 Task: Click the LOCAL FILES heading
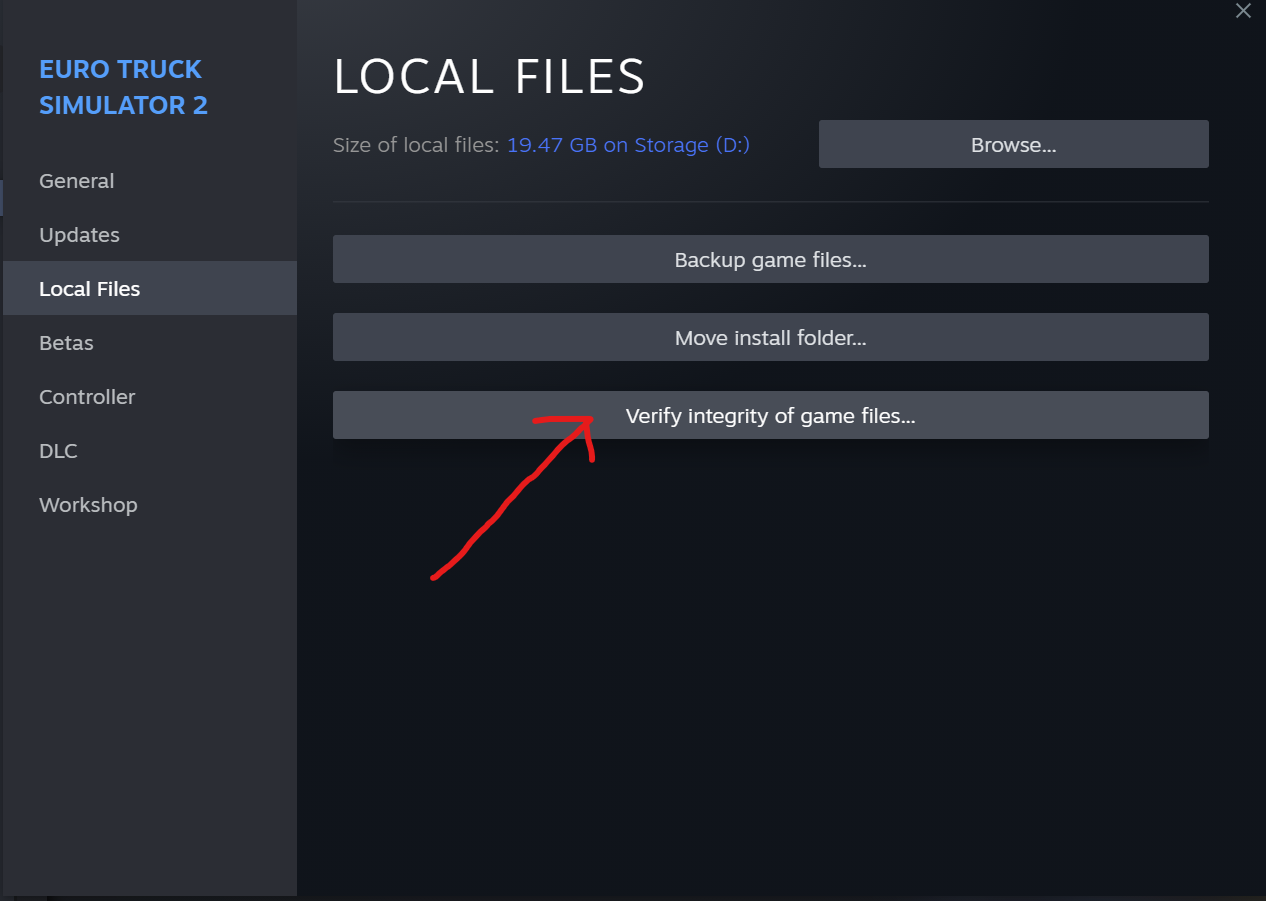[x=489, y=77]
